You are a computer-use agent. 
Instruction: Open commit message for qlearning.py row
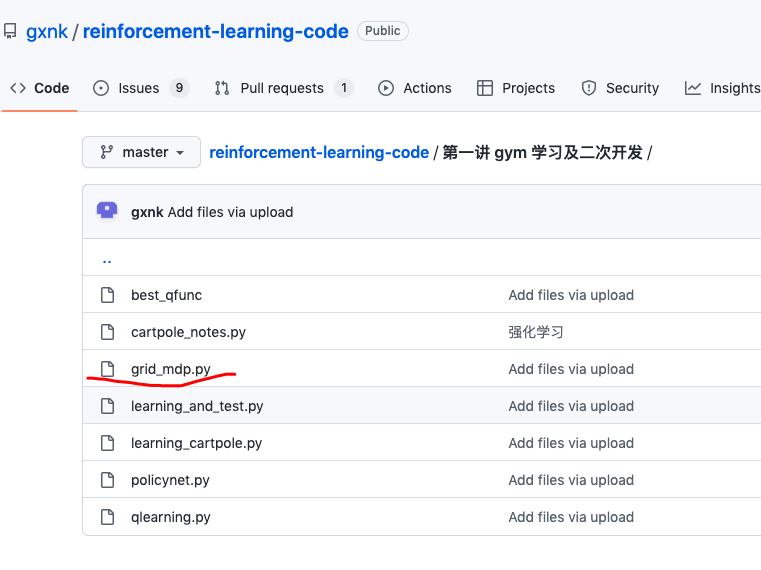[571, 517]
